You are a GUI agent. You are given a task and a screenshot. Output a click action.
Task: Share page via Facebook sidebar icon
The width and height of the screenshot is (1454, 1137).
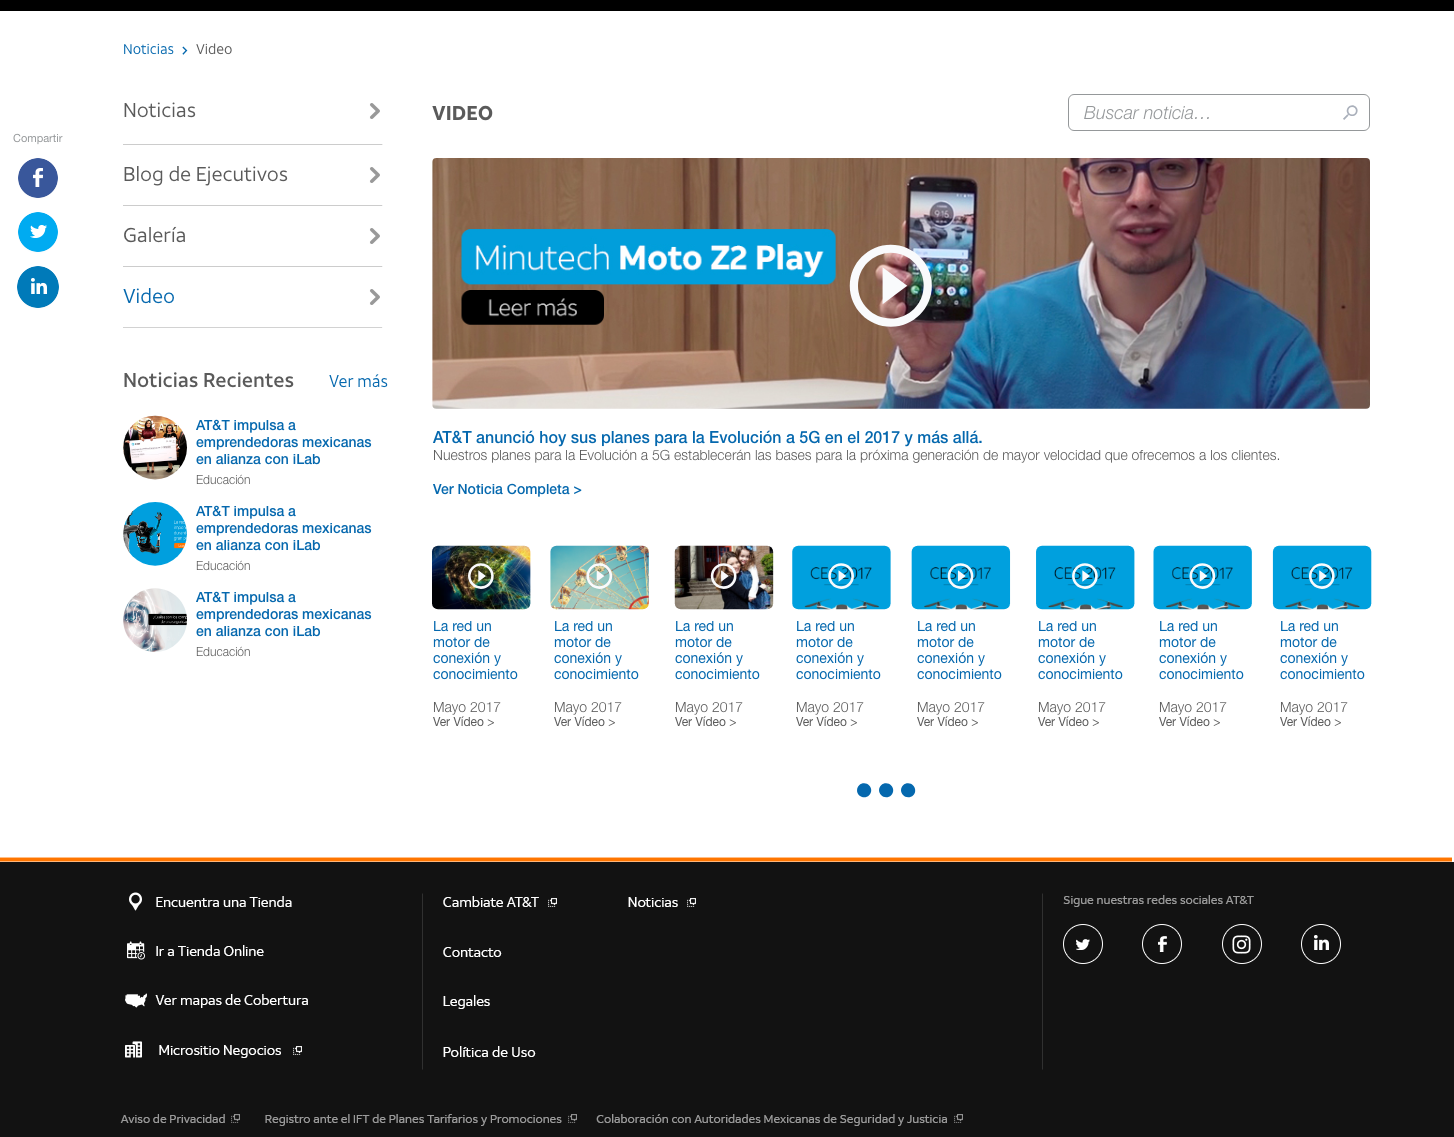click(38, 178)
